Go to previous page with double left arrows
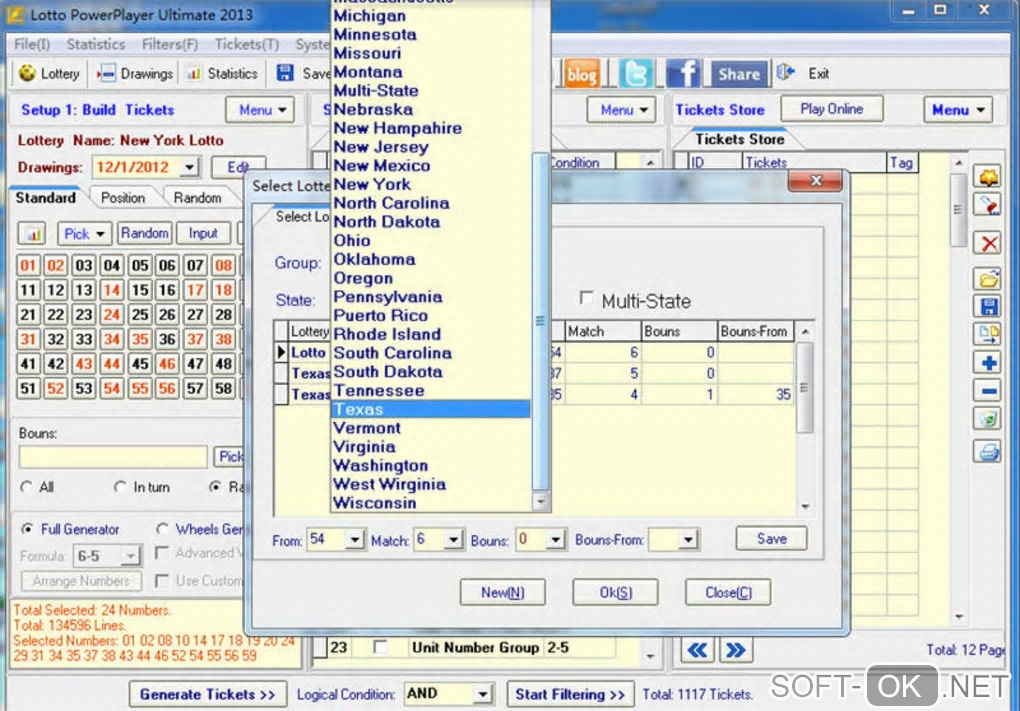 (697, 650)
